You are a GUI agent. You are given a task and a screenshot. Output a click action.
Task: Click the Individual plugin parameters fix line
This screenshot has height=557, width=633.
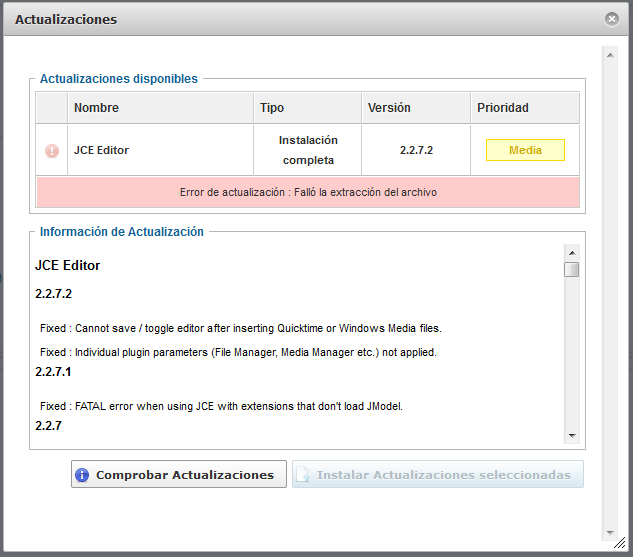click(x=238, y=352)
